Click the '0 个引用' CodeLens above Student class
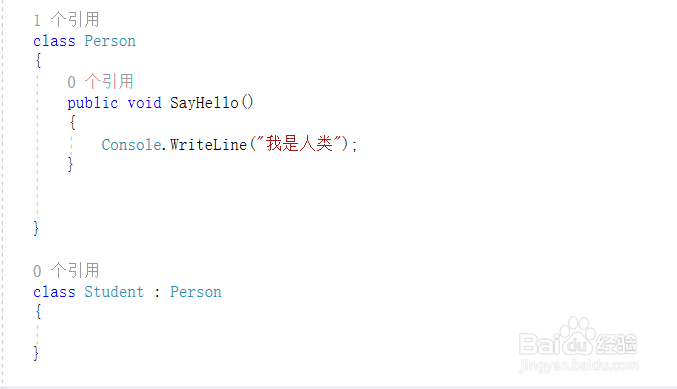The height and width of the screenshot is (389, 677). [x=66, y=271]
